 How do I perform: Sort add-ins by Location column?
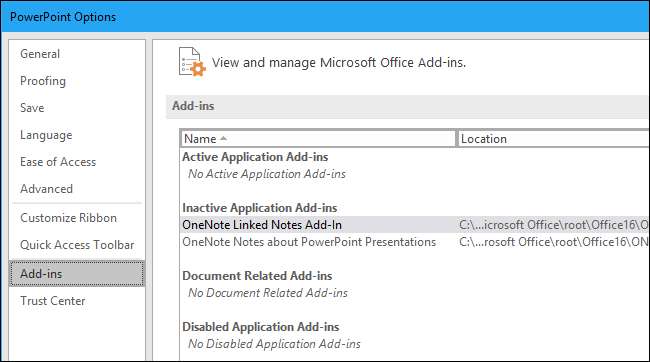(553, 138)
